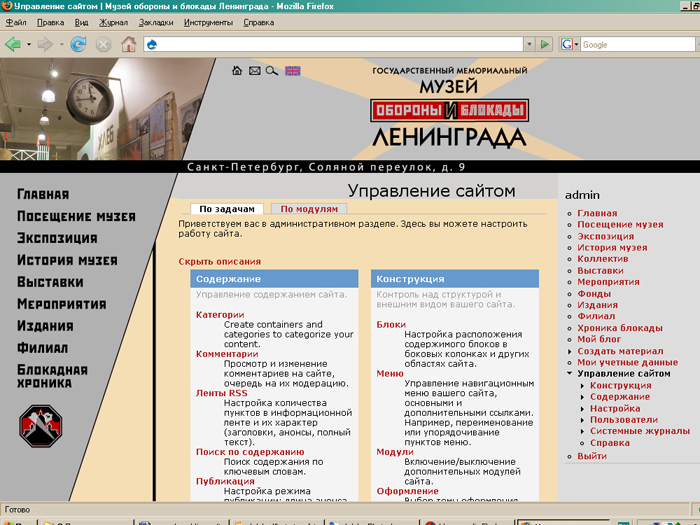Go to Экспозиция in left navigation
Screen dimensions: 700x525
click(x=57, y=238)
